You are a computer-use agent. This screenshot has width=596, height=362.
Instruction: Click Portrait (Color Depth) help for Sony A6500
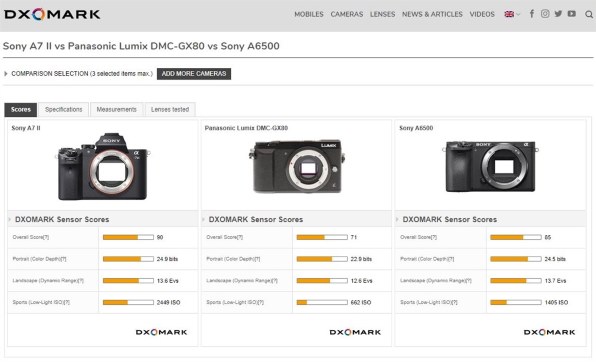point(451,259)
